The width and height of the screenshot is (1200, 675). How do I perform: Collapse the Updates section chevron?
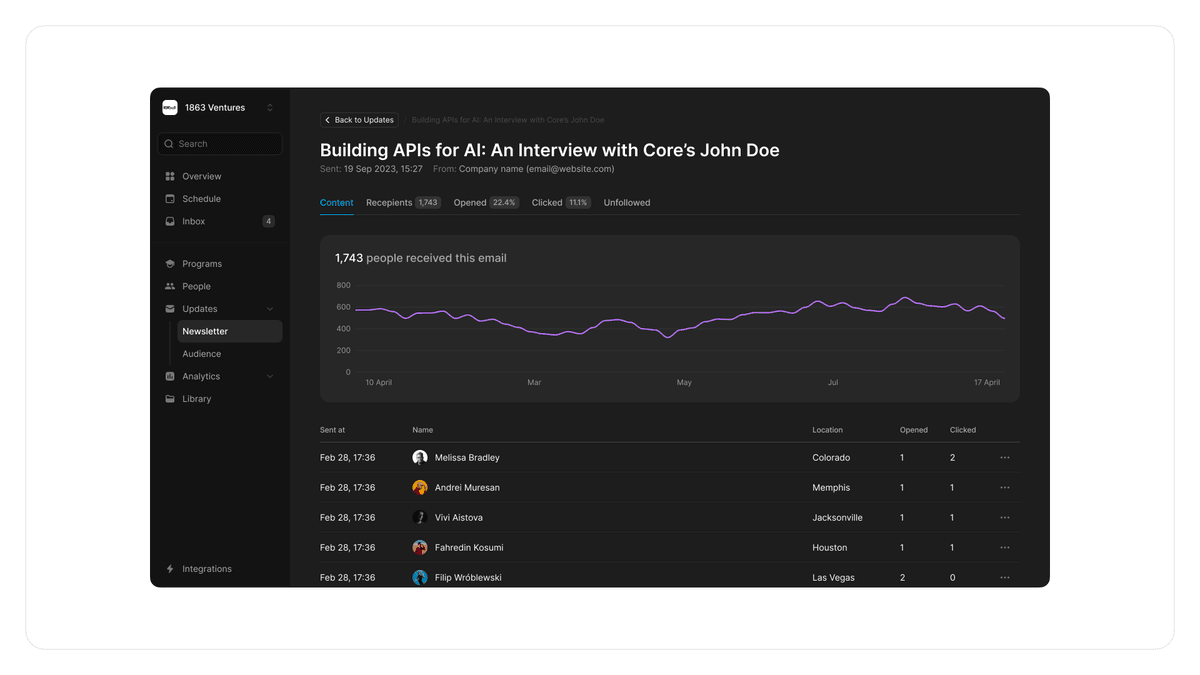tap(270, 309)
